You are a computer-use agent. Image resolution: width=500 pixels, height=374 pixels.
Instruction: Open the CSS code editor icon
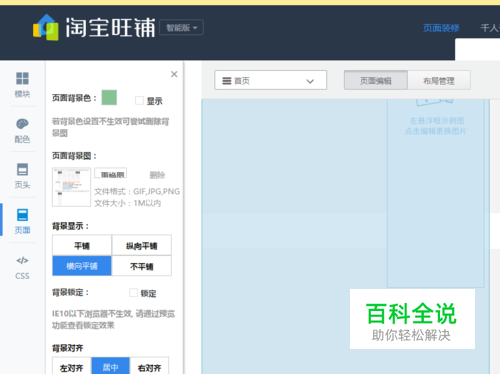(x=22, y=267)
